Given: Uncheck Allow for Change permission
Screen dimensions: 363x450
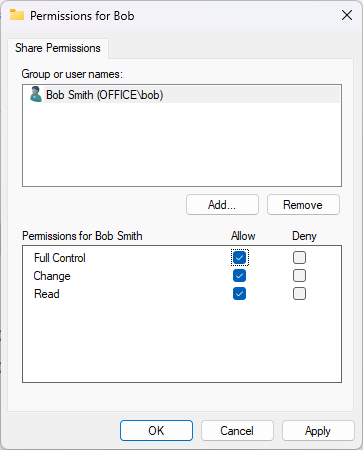Looking at the screenshot, I should pyautogui.click(x=240, y=276).
